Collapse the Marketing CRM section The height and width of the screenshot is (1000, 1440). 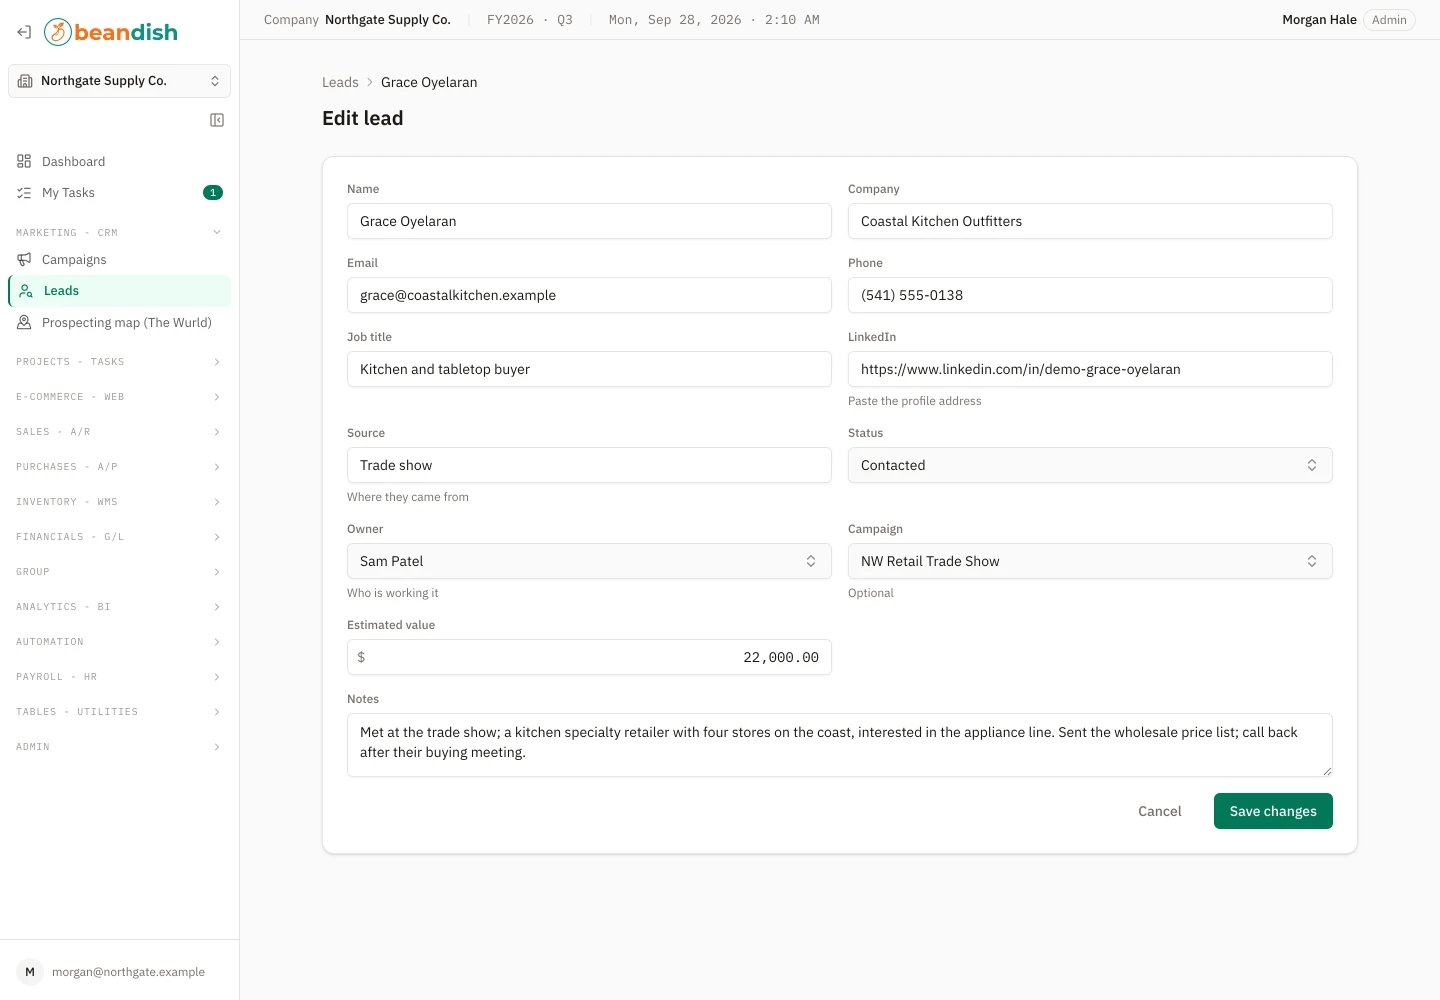click(119, 233)
